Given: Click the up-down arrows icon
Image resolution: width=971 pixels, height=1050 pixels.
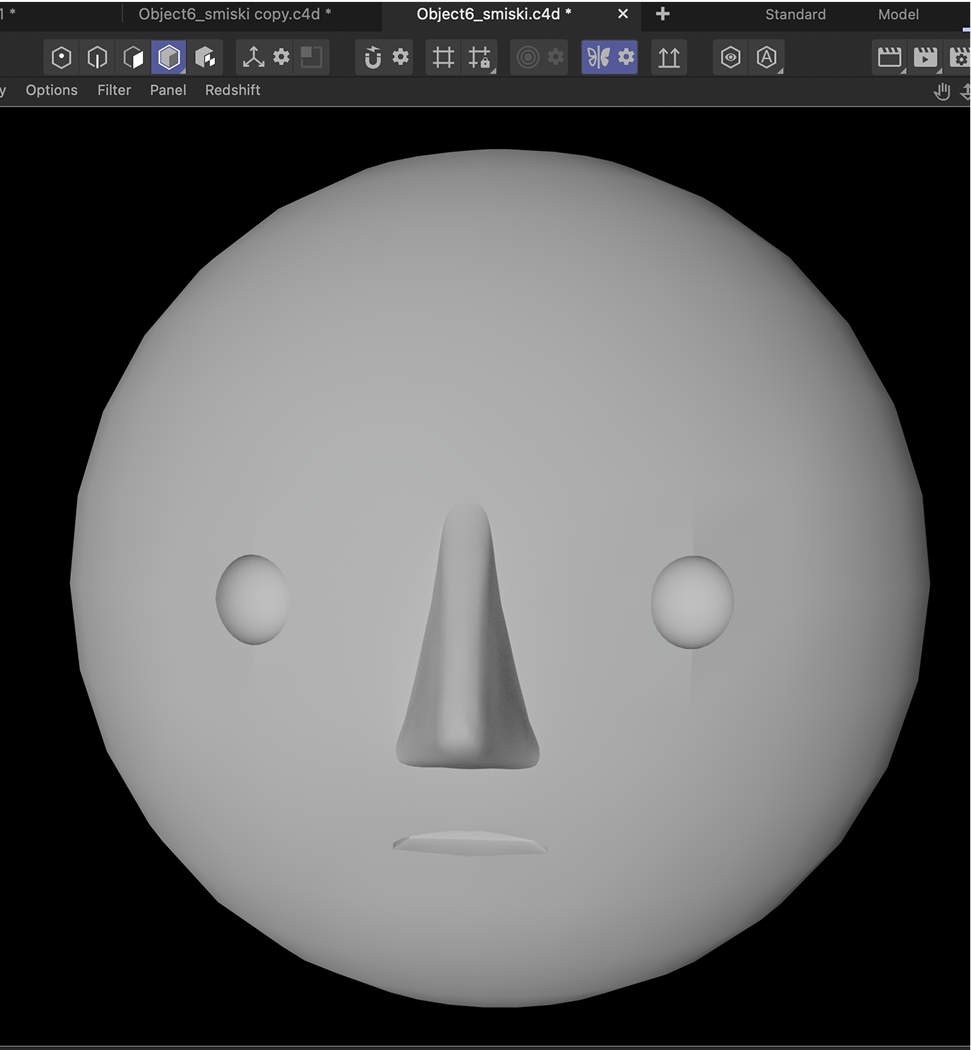Looking at the screenshot, I should pos(668,57).
